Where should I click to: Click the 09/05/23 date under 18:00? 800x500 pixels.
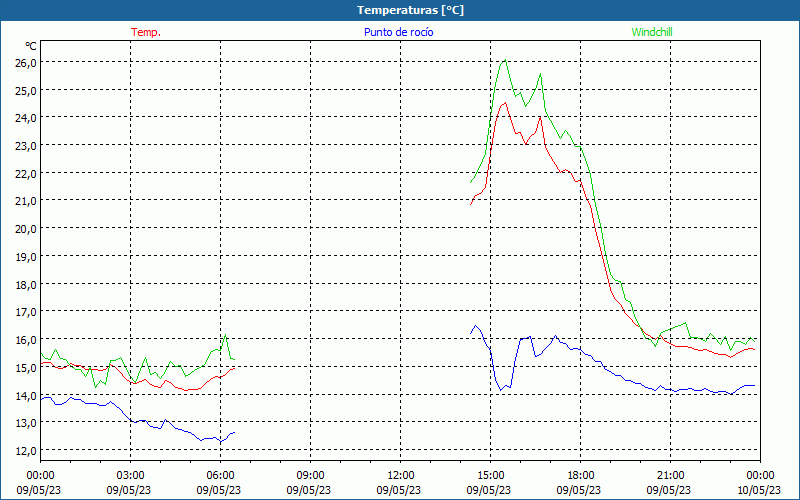coord(579,490)
